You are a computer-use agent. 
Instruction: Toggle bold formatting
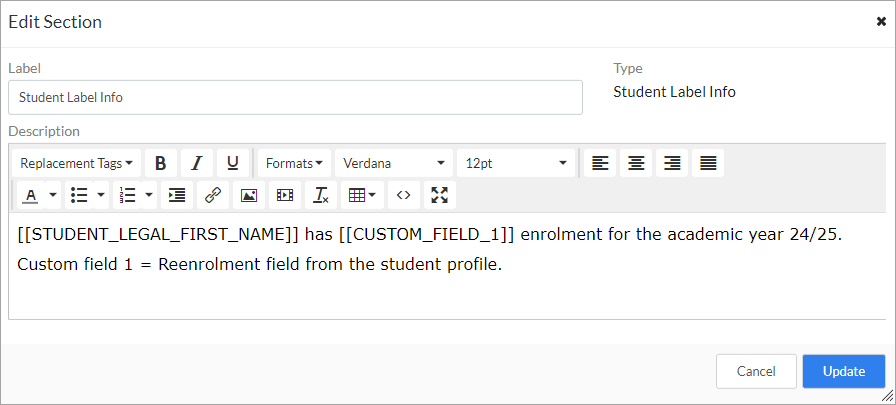coord(160,163)
